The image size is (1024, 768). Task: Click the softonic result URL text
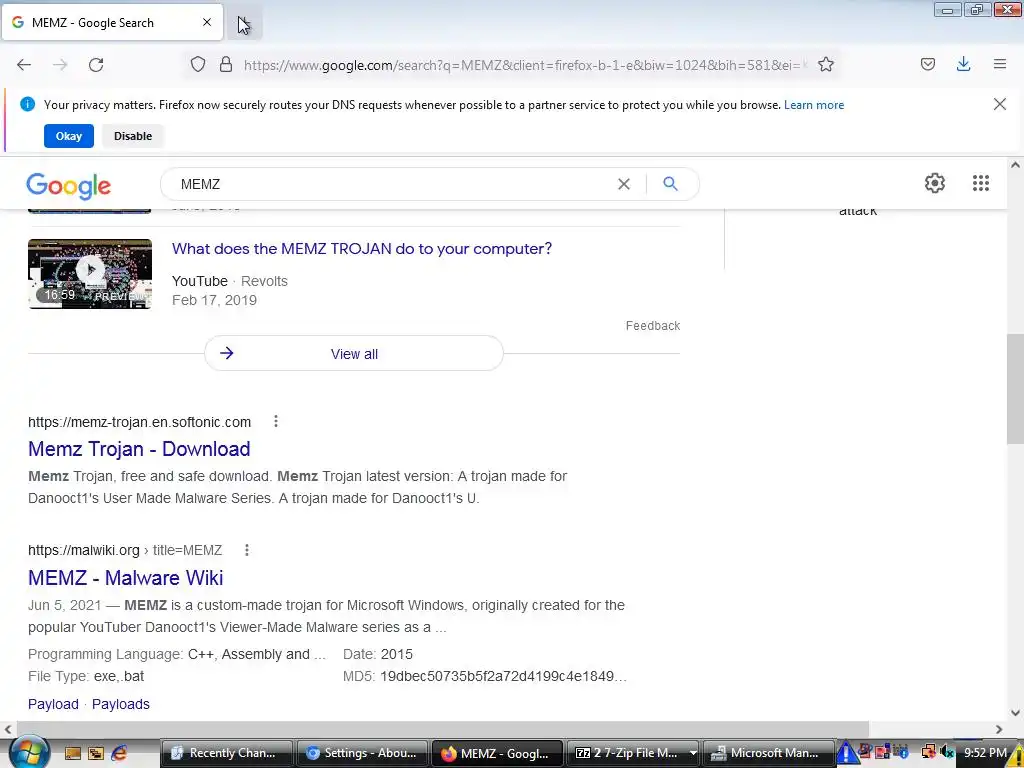(139, 422)
